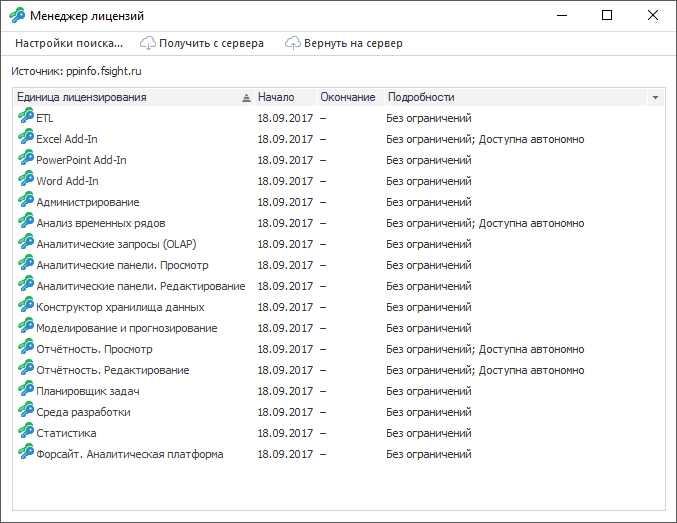Click the ETL license key icon

tap(26, 117)
